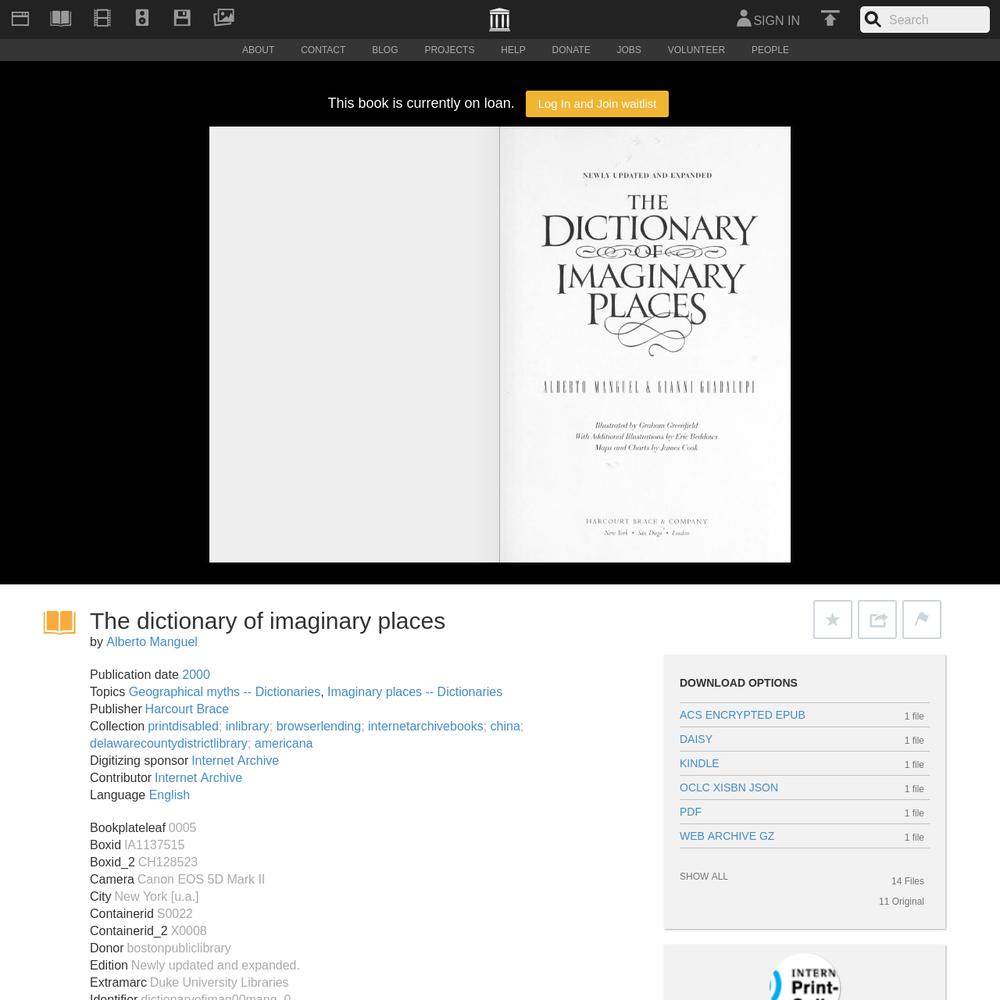Select DONATE in navigation bar
Screen dimensions: 1000x1000
pyautogui.click(x=571, y=50)
